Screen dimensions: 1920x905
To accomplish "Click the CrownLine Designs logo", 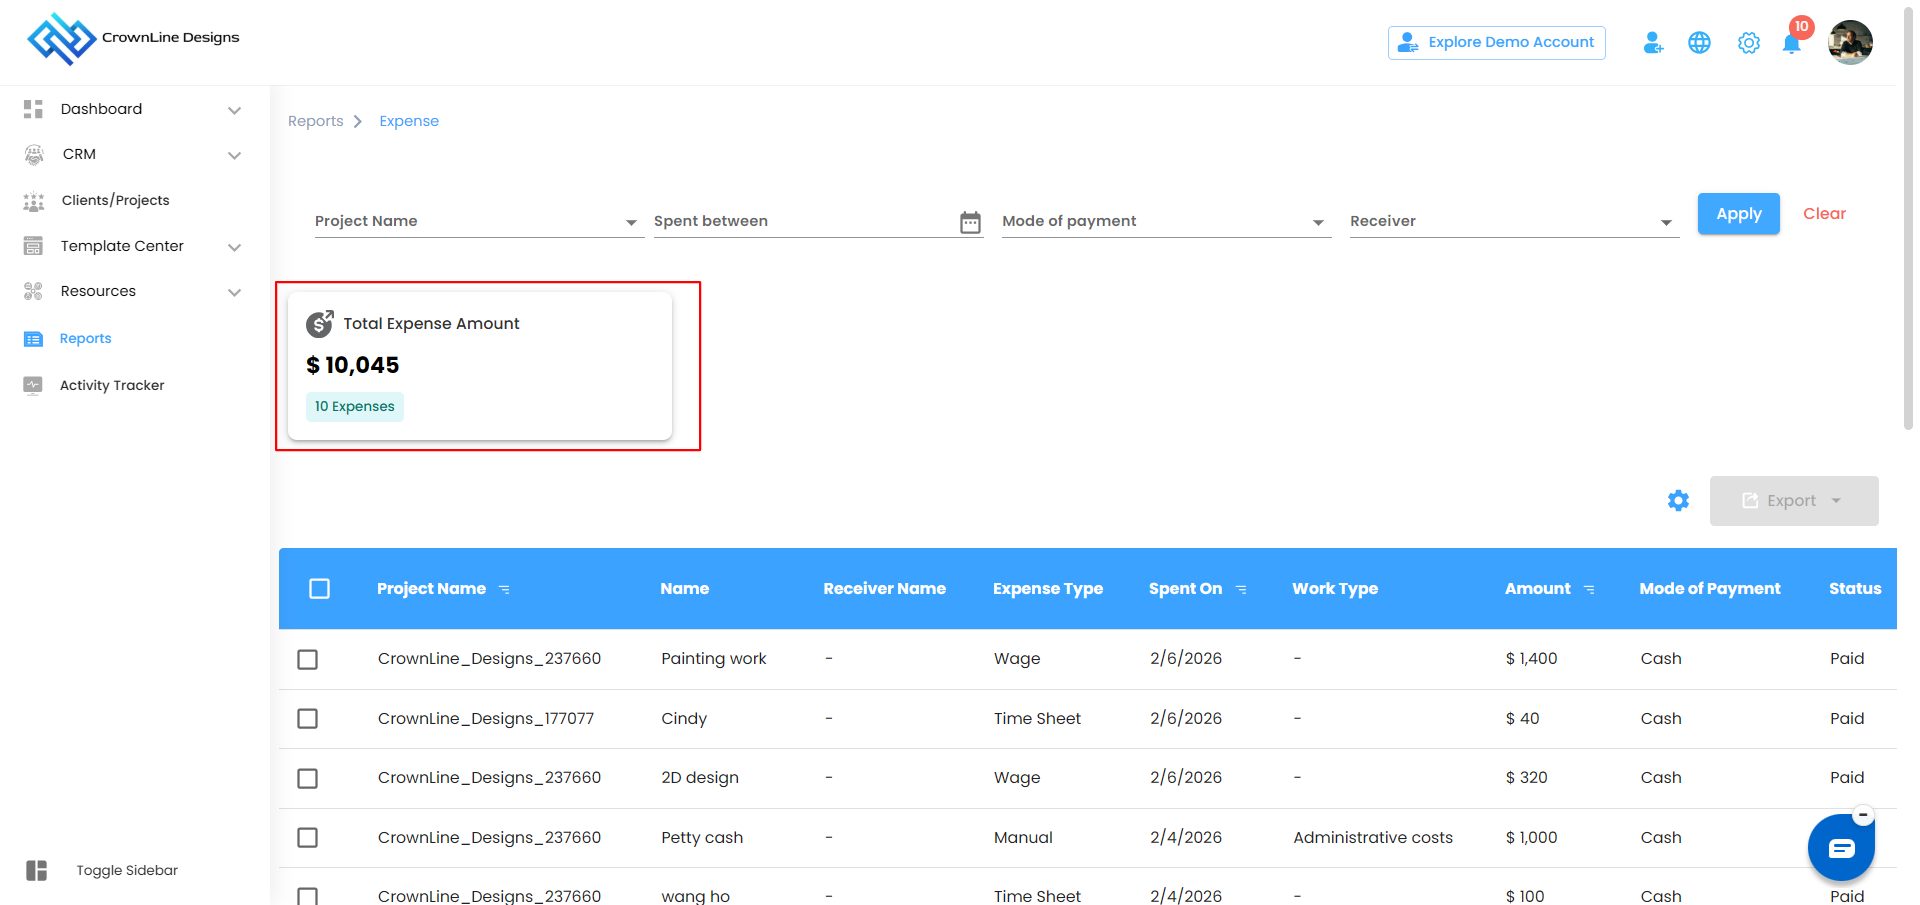I will [x=134, y=39].
